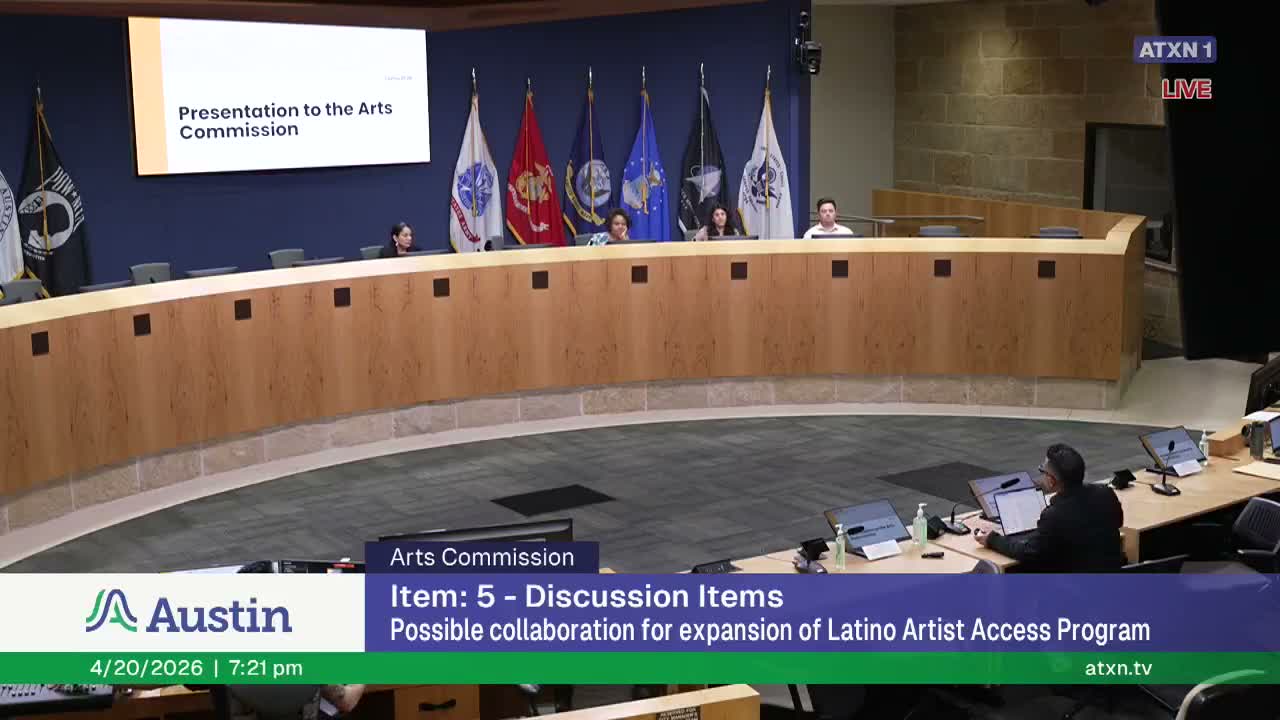Select the Item: 5 - Discussion Items heading
1280x720 pixels.
(x=586, y=596)
